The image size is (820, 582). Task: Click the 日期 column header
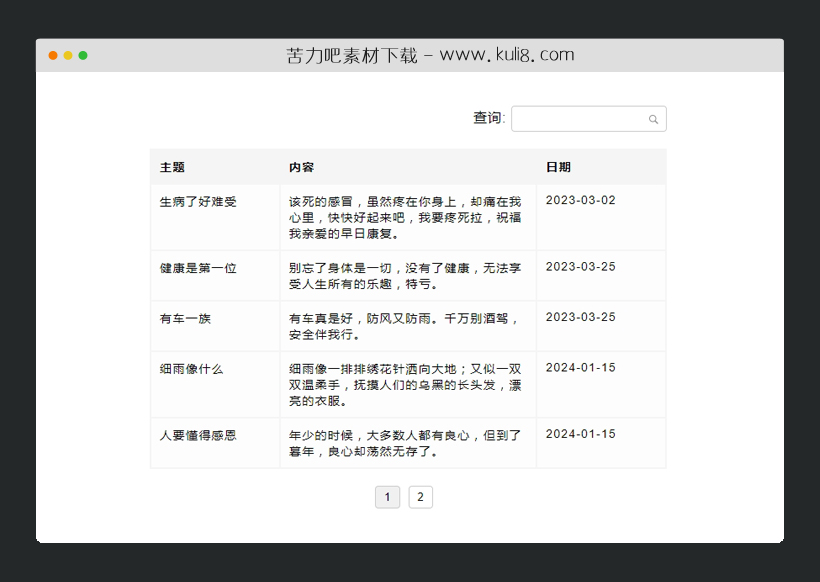pyautogui.click(x=557, y=167)
